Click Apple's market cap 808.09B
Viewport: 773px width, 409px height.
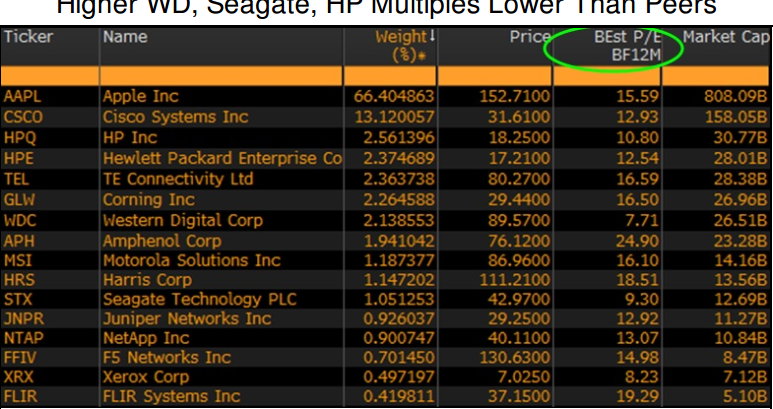pyautogui.click(x=738, y=97)
